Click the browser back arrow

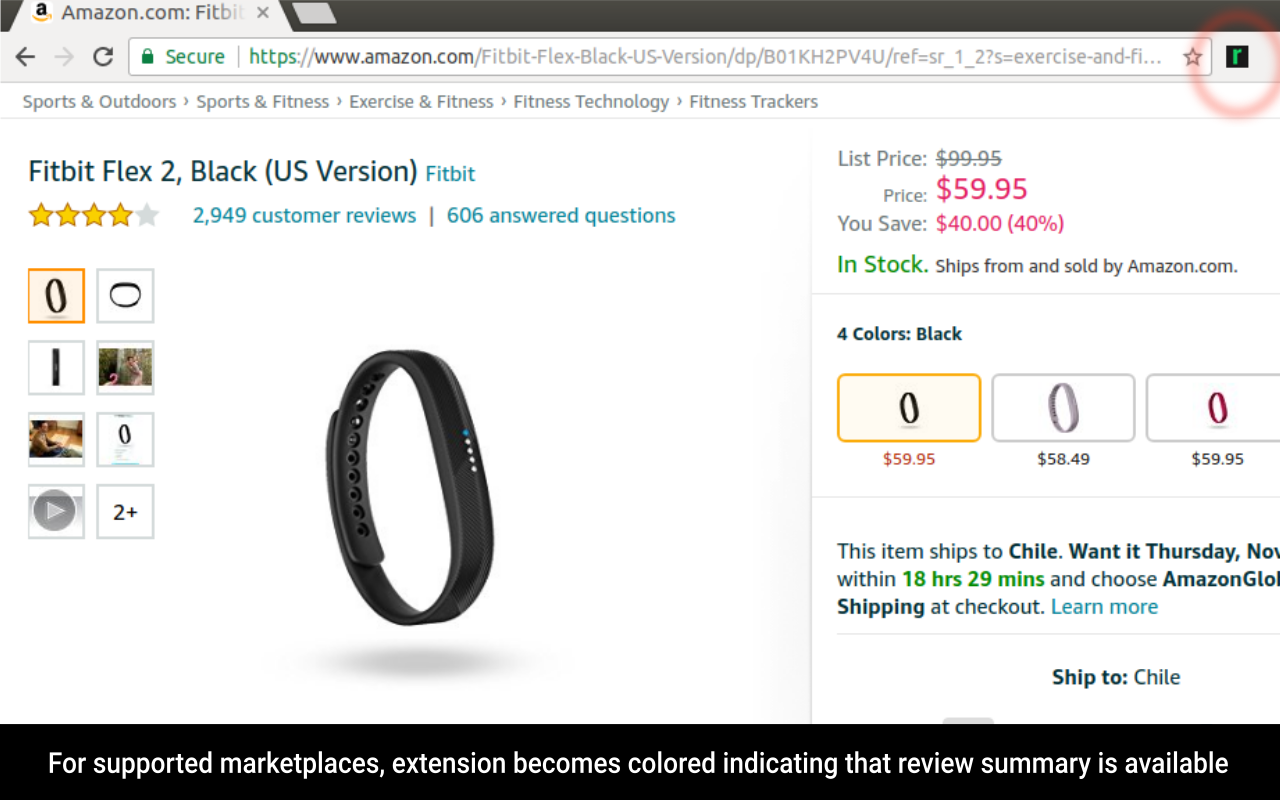pyautogui.click(x=25, y=57)
